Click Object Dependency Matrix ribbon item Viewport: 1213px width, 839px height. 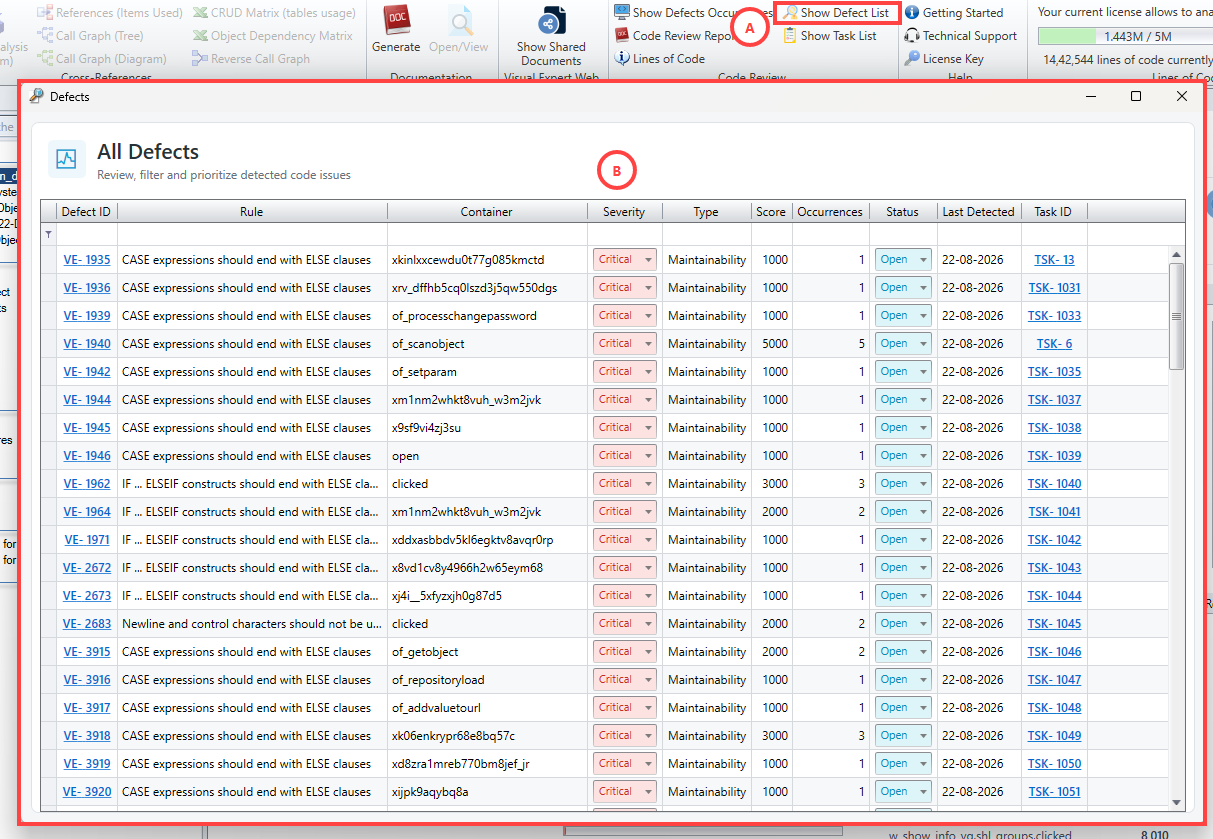[273, 36]
